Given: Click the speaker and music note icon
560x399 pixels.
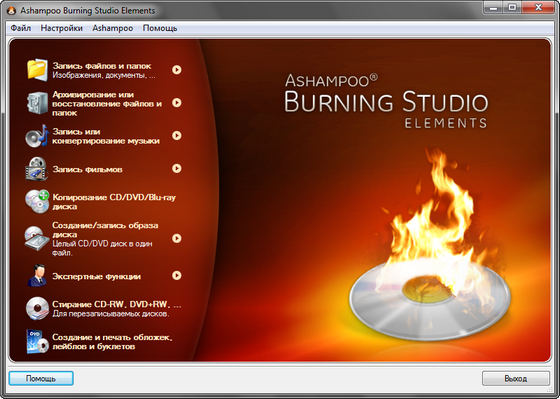Looking at the screenshot, I should click(x=37, y=136).
